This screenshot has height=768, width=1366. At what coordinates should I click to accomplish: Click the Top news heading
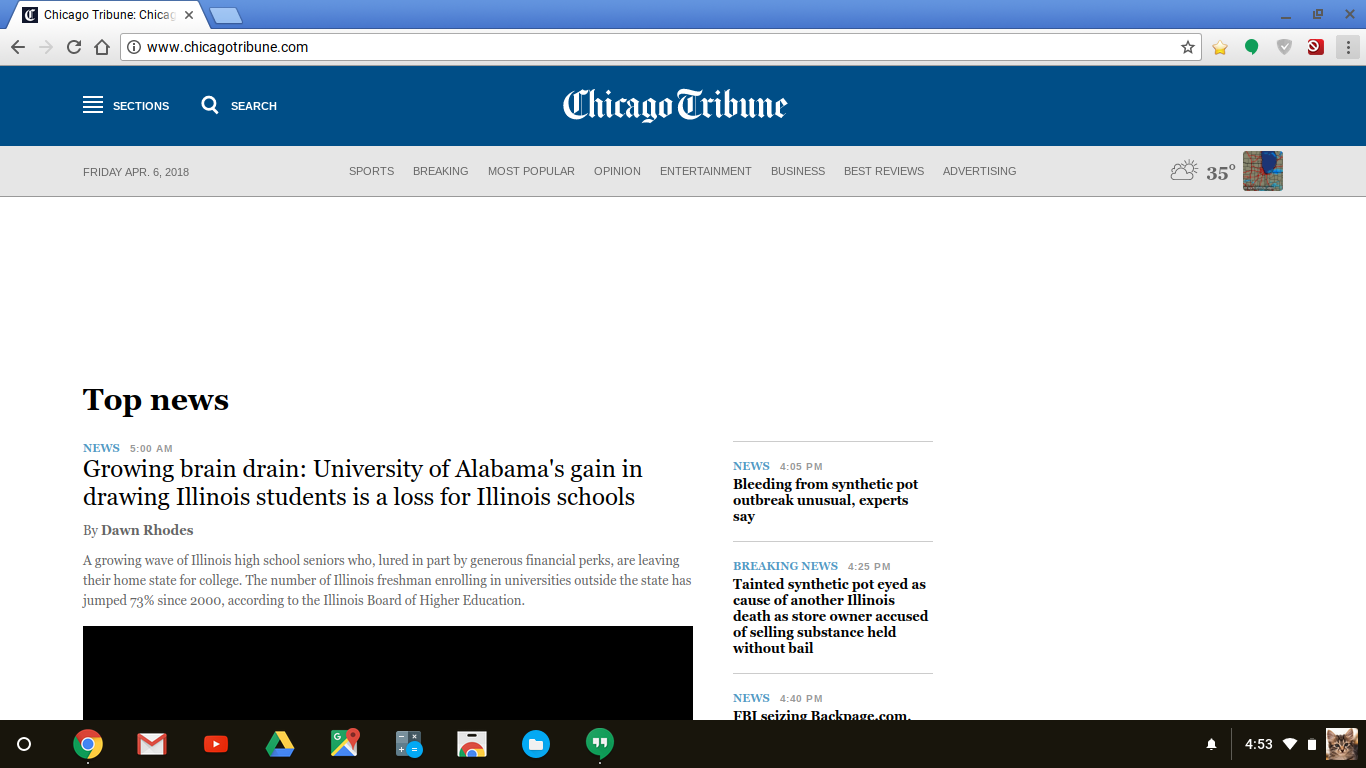click(156, 400)
